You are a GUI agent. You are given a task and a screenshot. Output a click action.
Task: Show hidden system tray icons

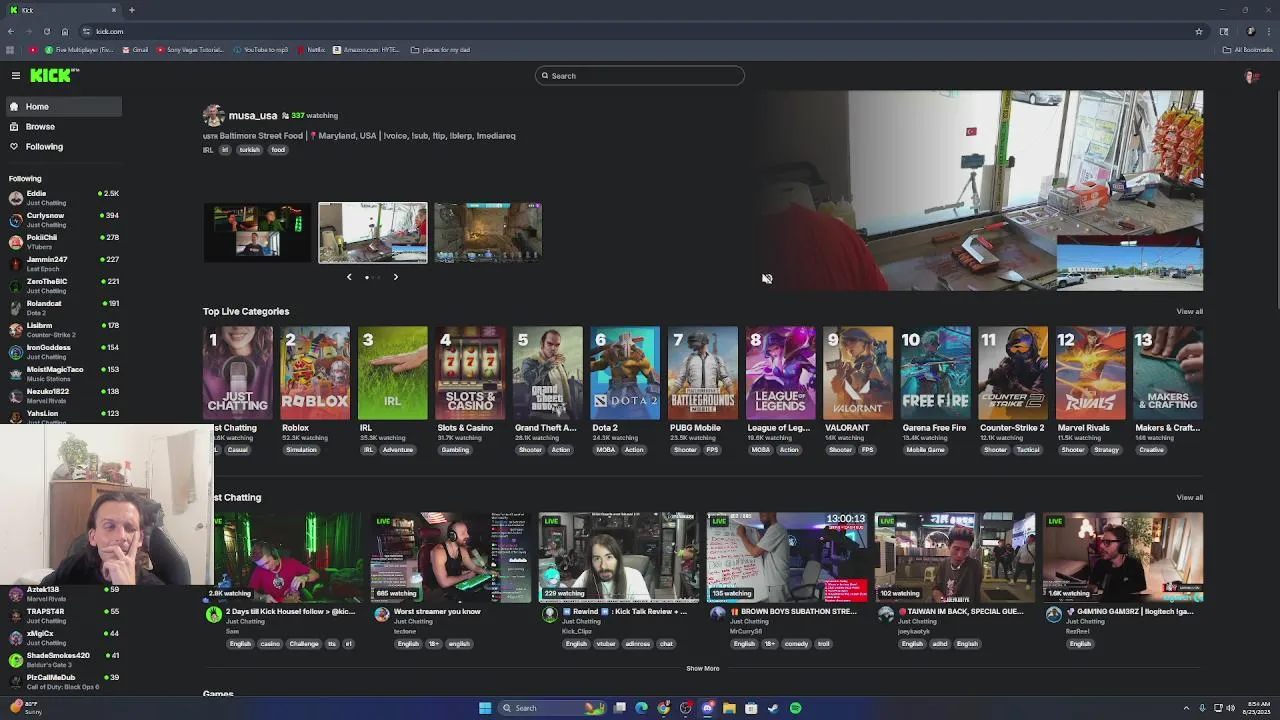(1186, 708)
